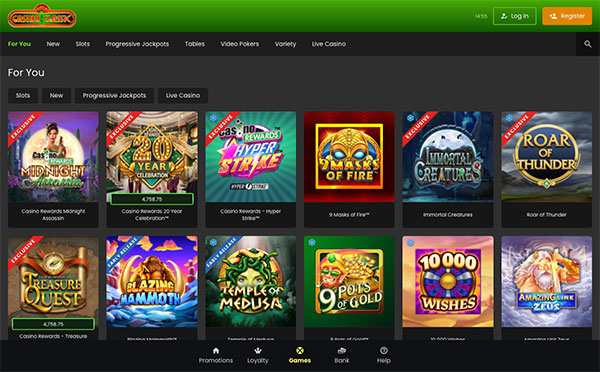This screenshot has width=600, height=372.
Task: Switch to the New navigation tab
Action: (x=53, y=44)
